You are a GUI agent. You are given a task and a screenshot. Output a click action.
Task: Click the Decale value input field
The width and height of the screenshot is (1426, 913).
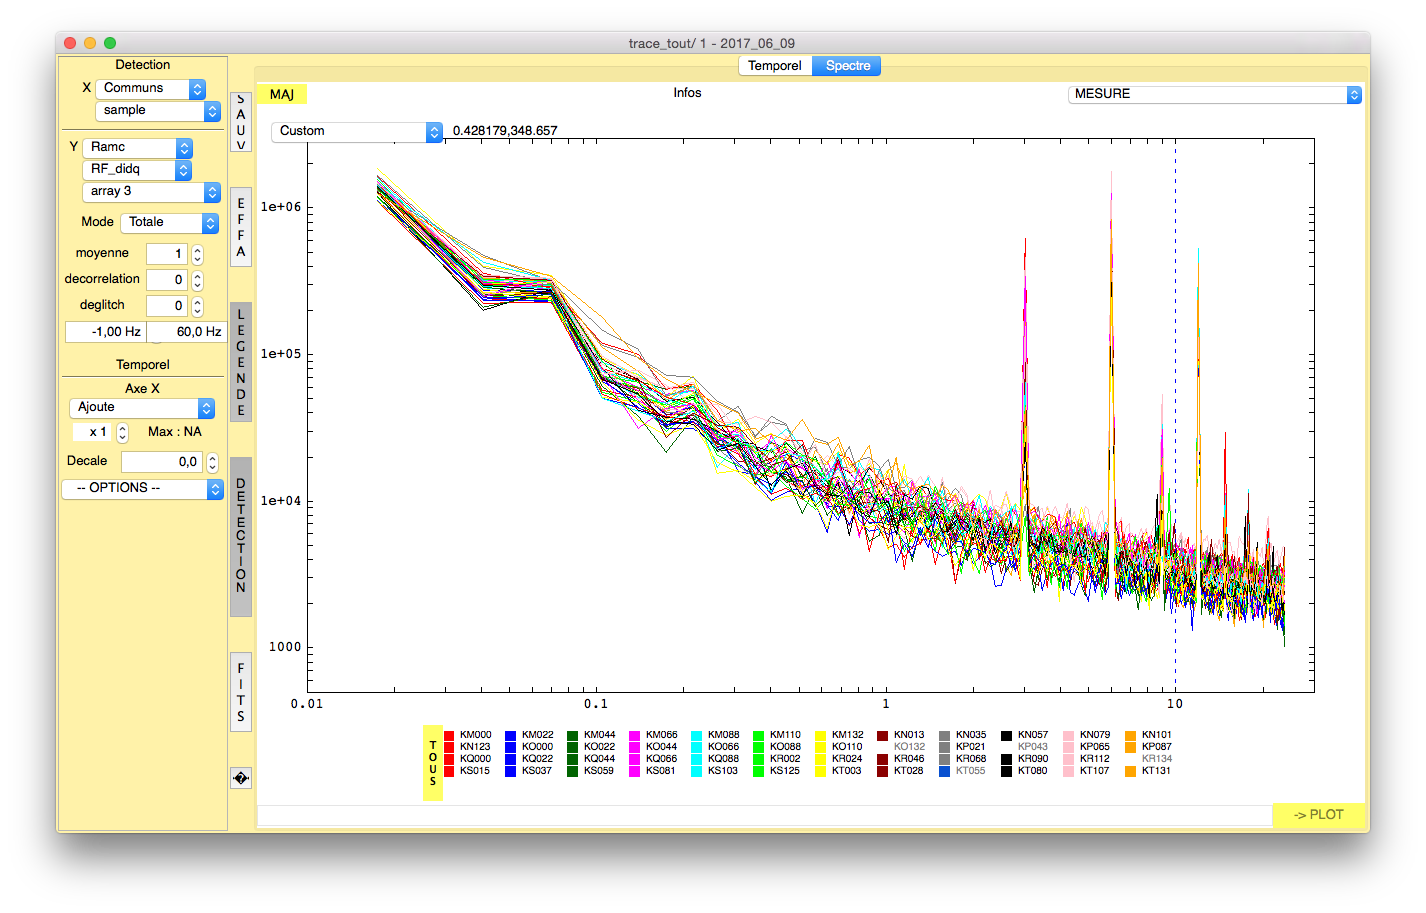pyautogui.click(x=162, y=462)
